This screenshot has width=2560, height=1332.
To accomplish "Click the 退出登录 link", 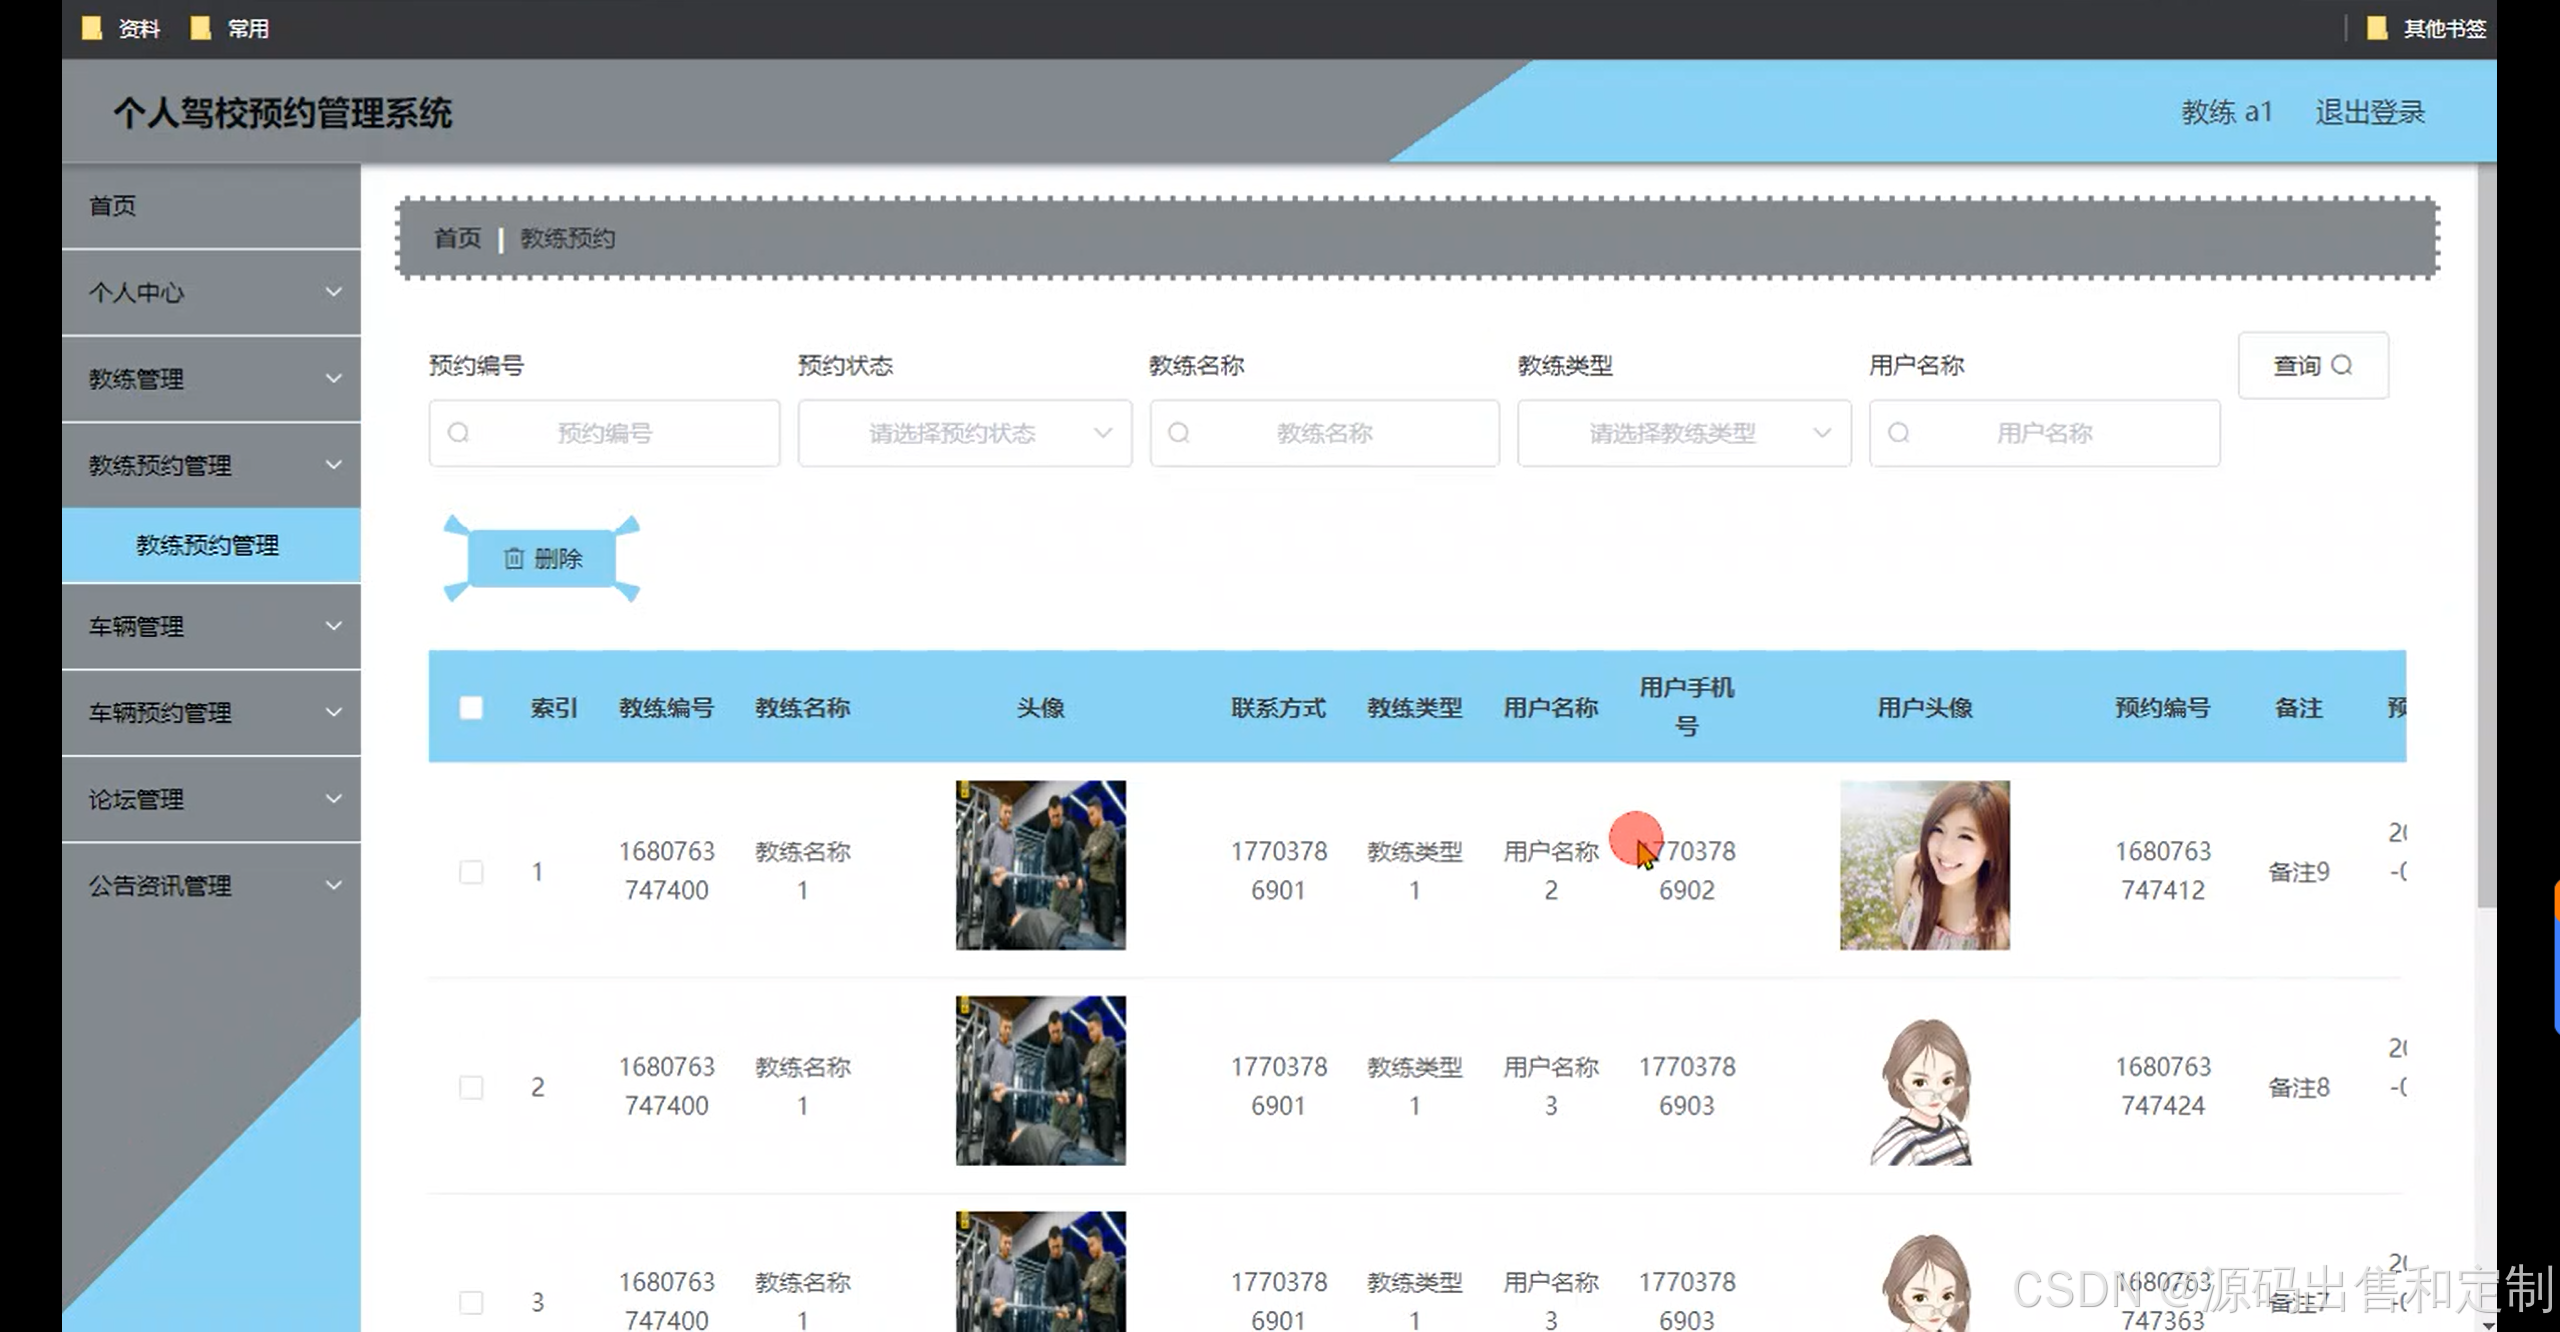I will coord(2369,112).
